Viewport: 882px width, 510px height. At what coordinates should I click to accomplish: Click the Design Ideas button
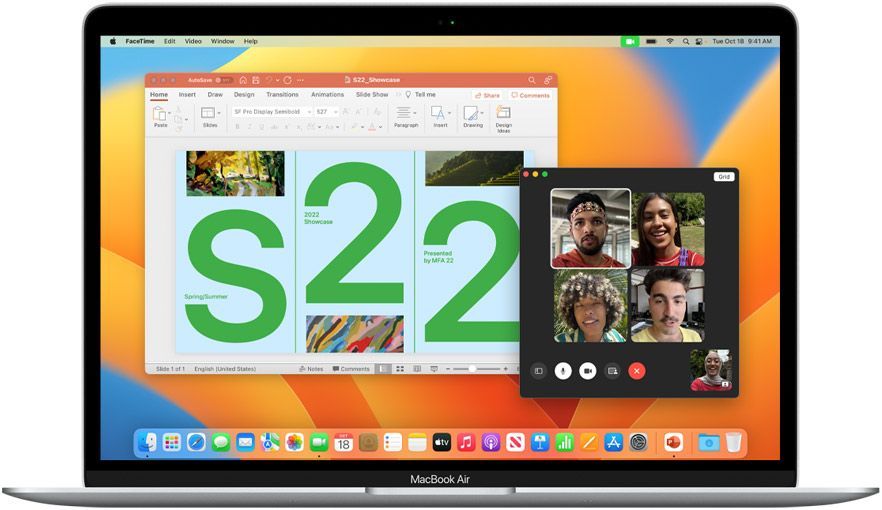click(x=503, y=119)
